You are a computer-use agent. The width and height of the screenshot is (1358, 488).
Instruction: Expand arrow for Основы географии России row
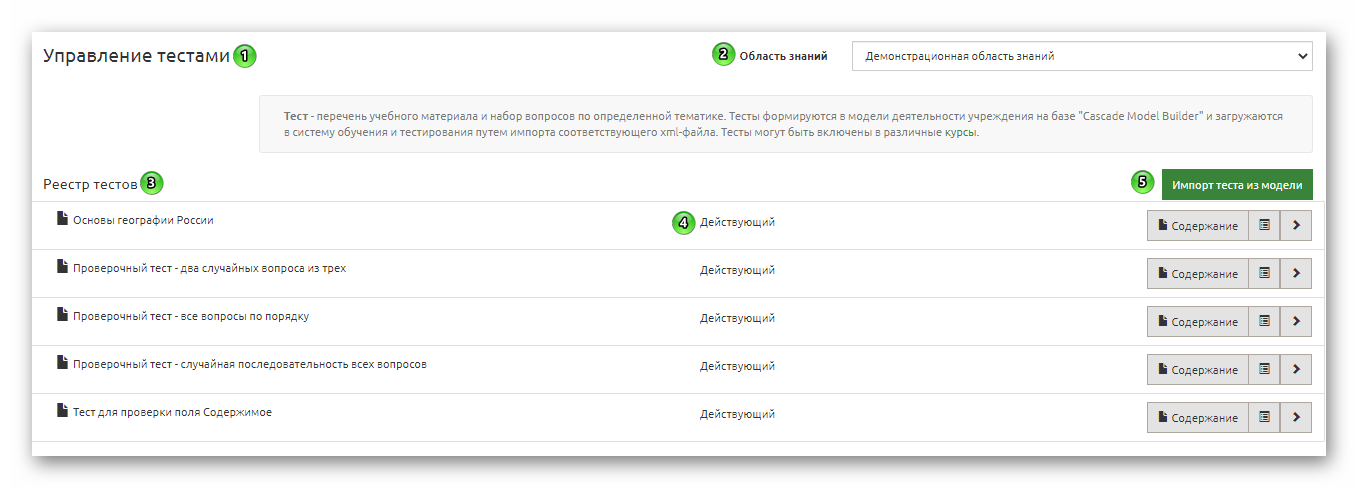point(1296,226)
